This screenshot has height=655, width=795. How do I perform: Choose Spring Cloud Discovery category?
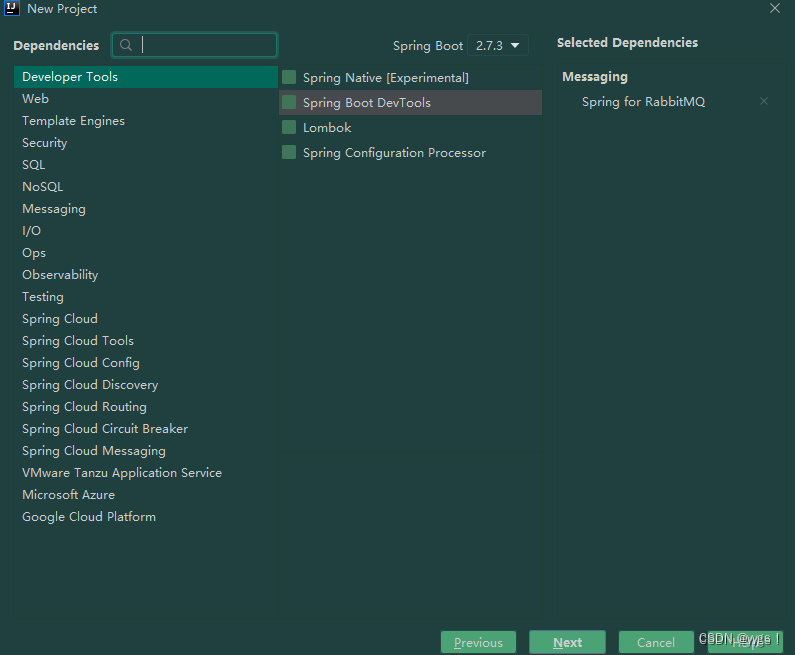pos(146,385)
